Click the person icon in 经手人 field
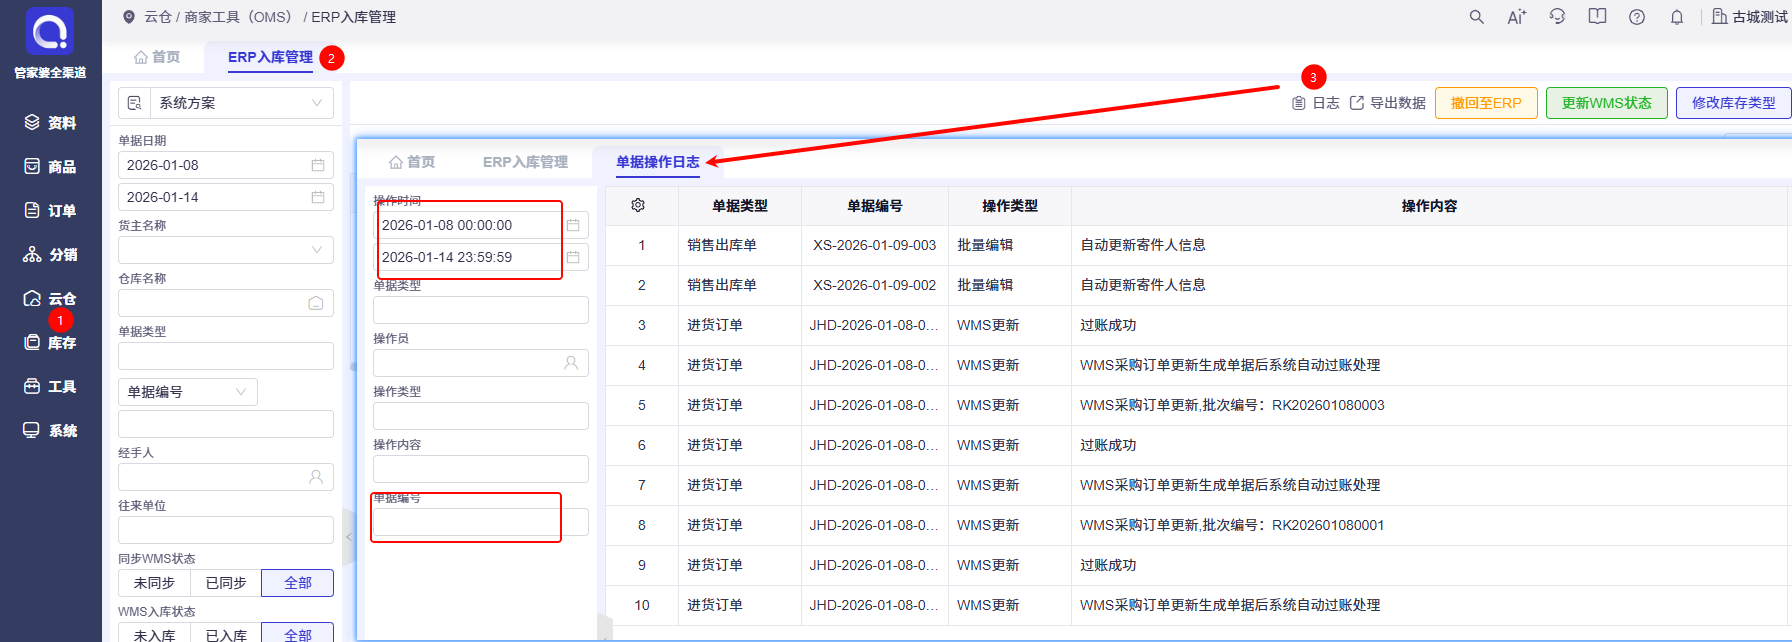 (316, 477)
